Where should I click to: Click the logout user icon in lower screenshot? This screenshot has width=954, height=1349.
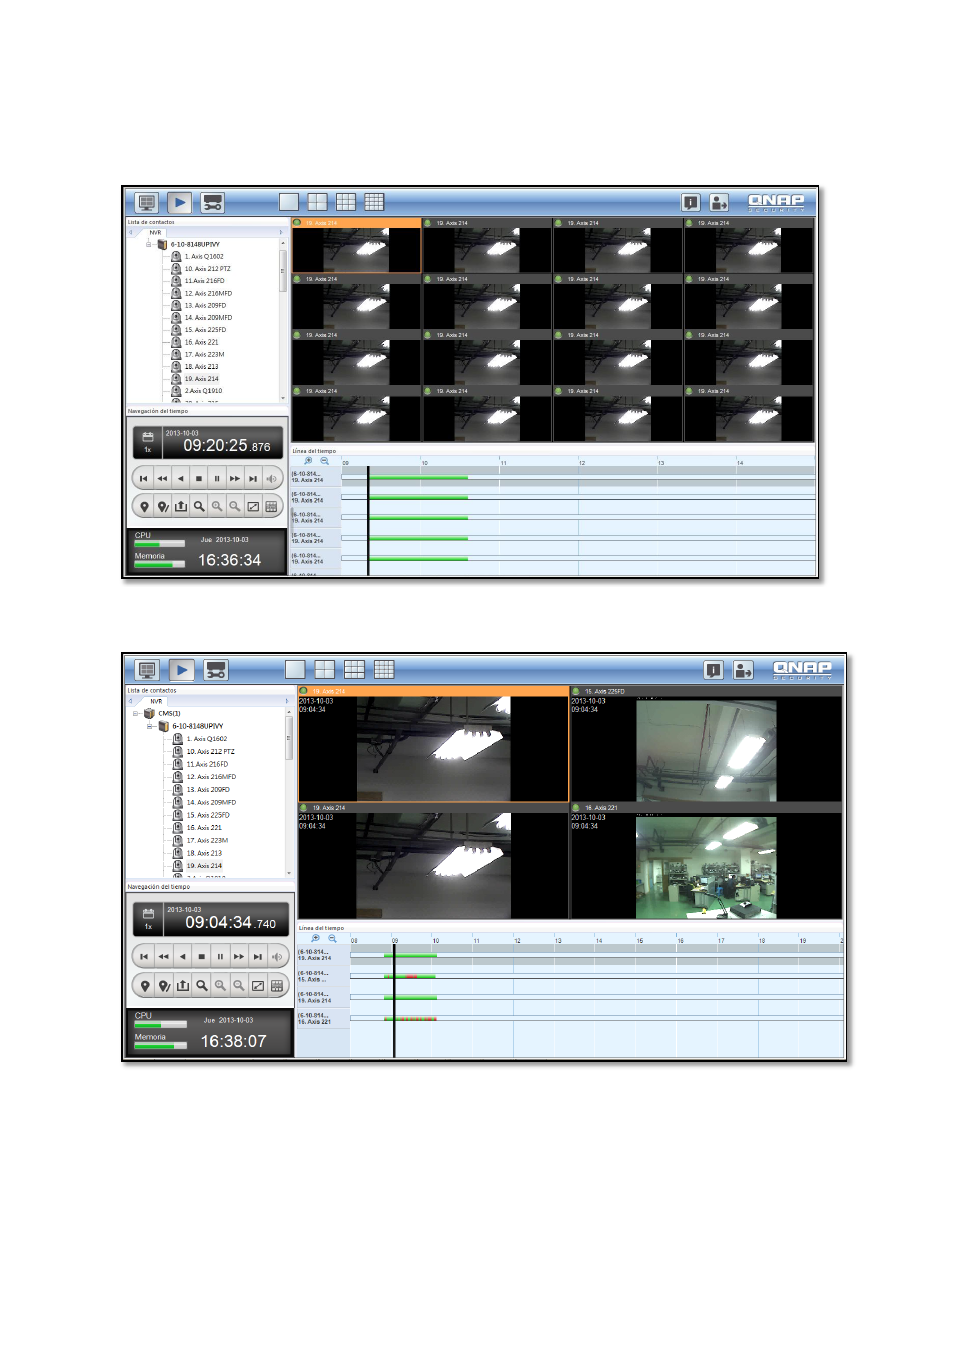tap(743, 670)
